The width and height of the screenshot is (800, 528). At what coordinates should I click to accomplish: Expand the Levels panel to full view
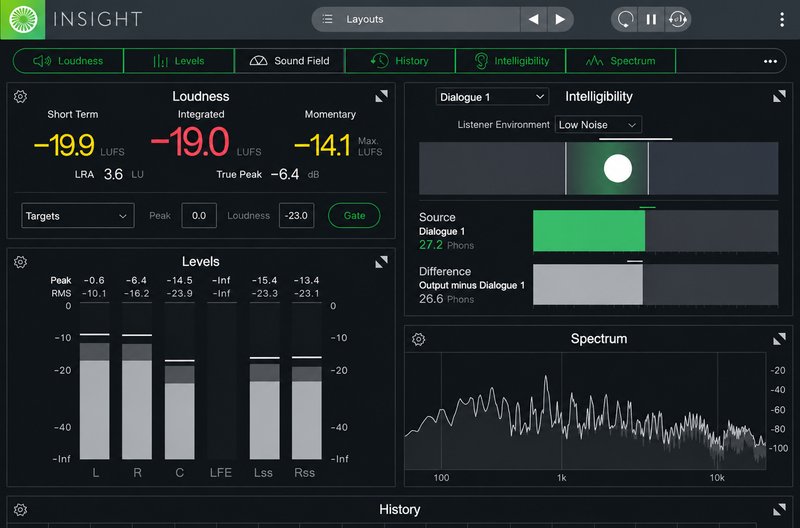click(x=381, y=262)
